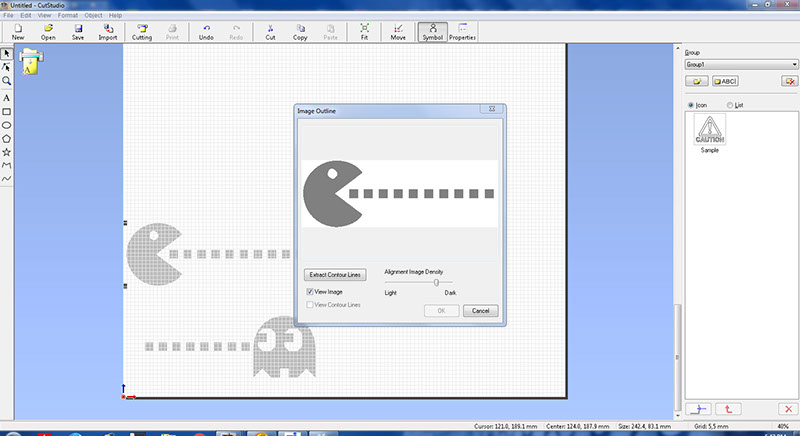Open the Edit menu

[x=26, y=15]
